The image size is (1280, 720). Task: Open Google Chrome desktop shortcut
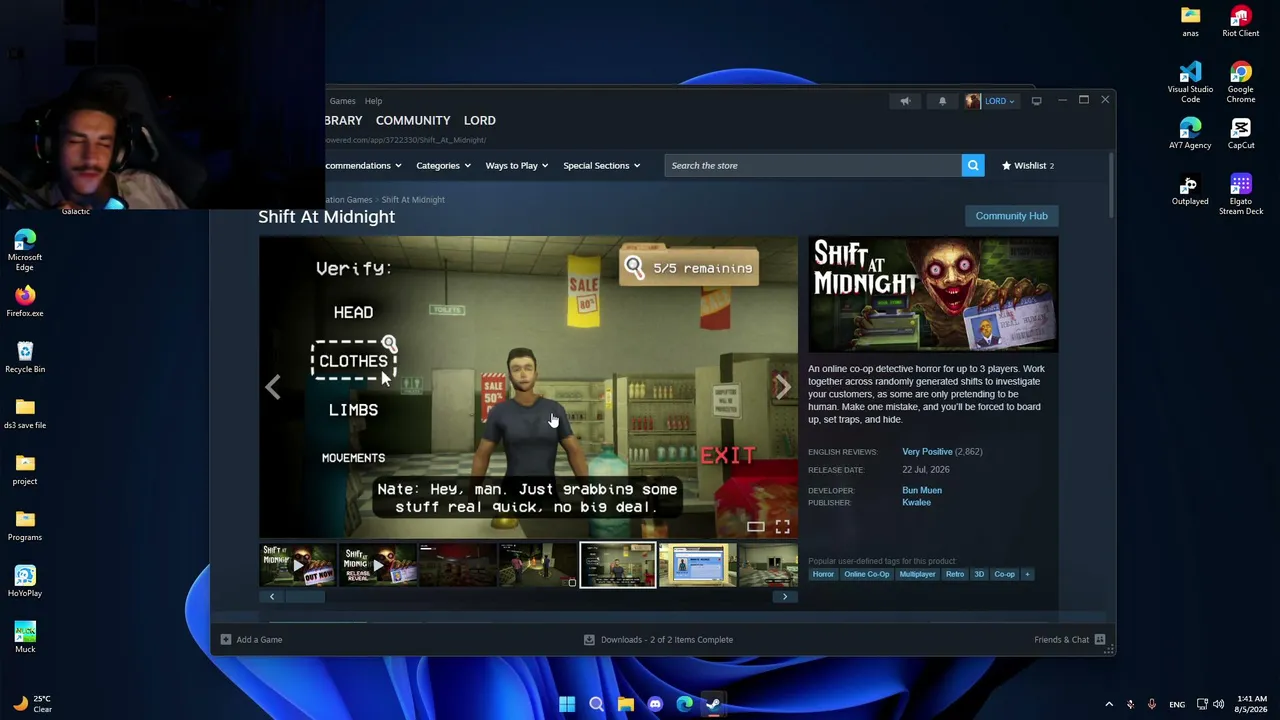[1241, 83]
